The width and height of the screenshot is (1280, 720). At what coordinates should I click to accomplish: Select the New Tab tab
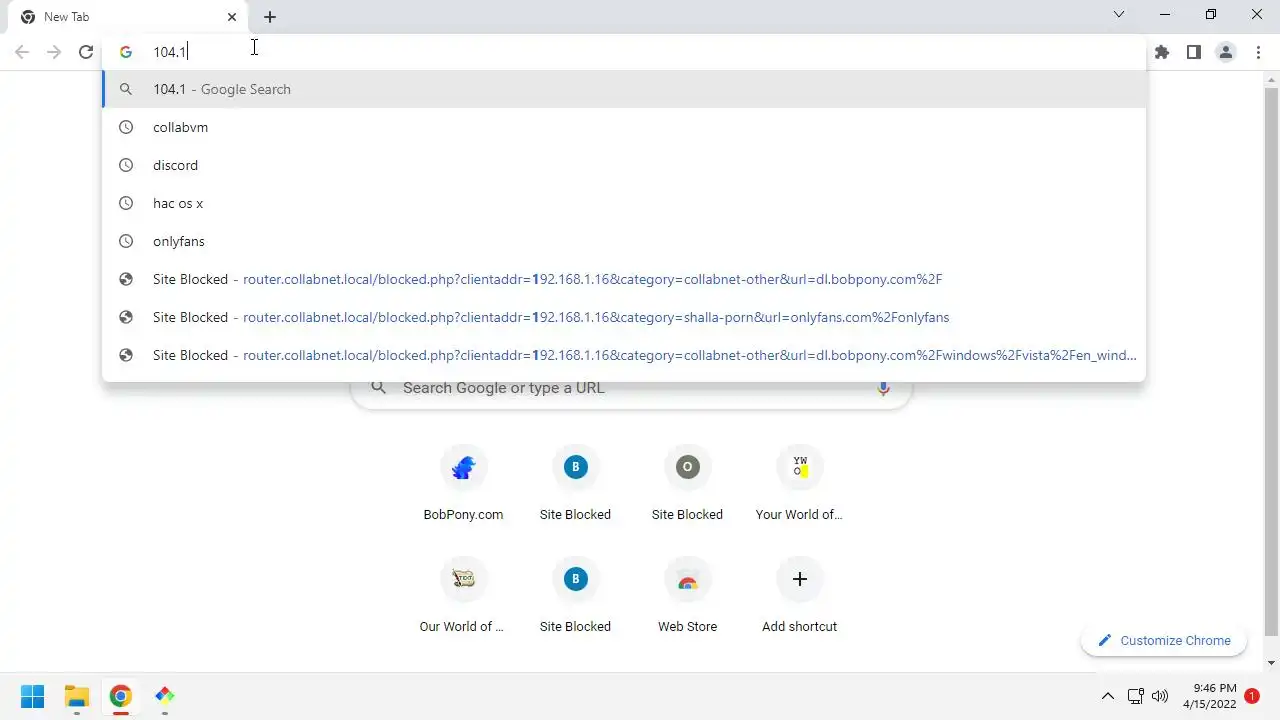coord(127,17)
